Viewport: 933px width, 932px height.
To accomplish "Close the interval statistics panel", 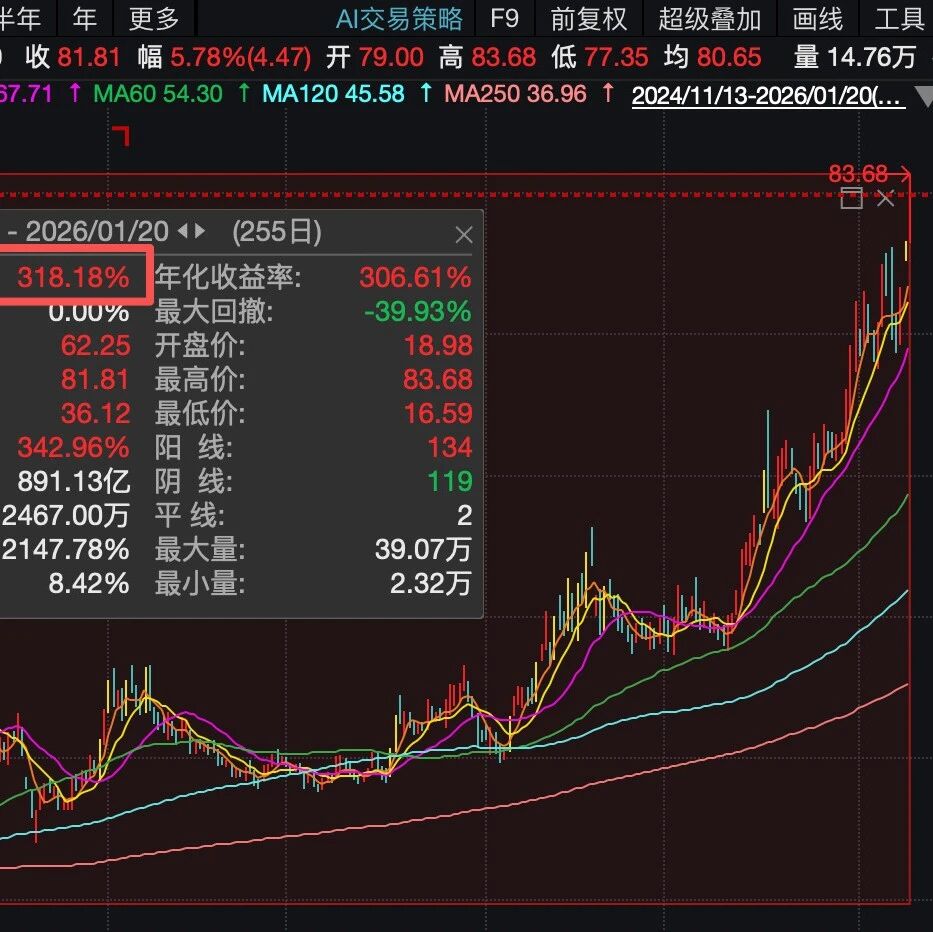I will click(463, 235).
